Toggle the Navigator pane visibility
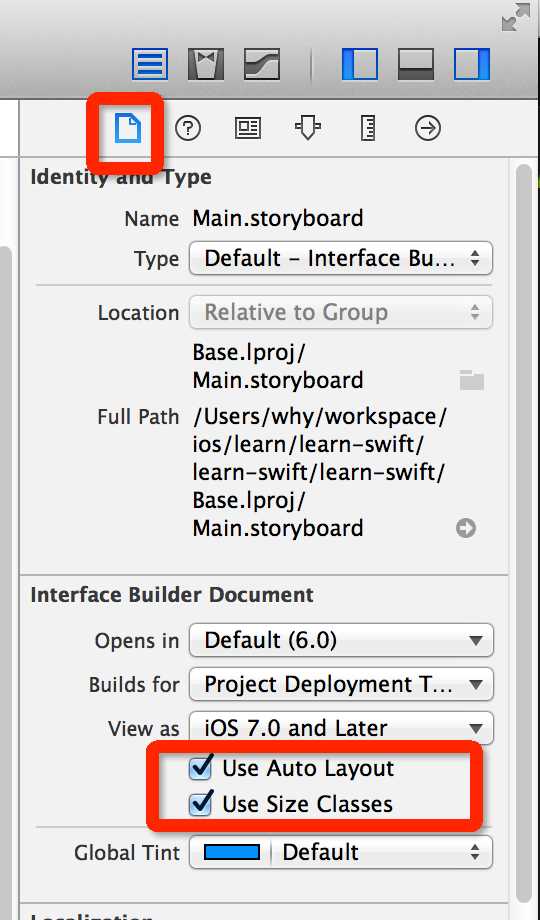The height and width of the screenshot is (920, 540). point(360,63)
